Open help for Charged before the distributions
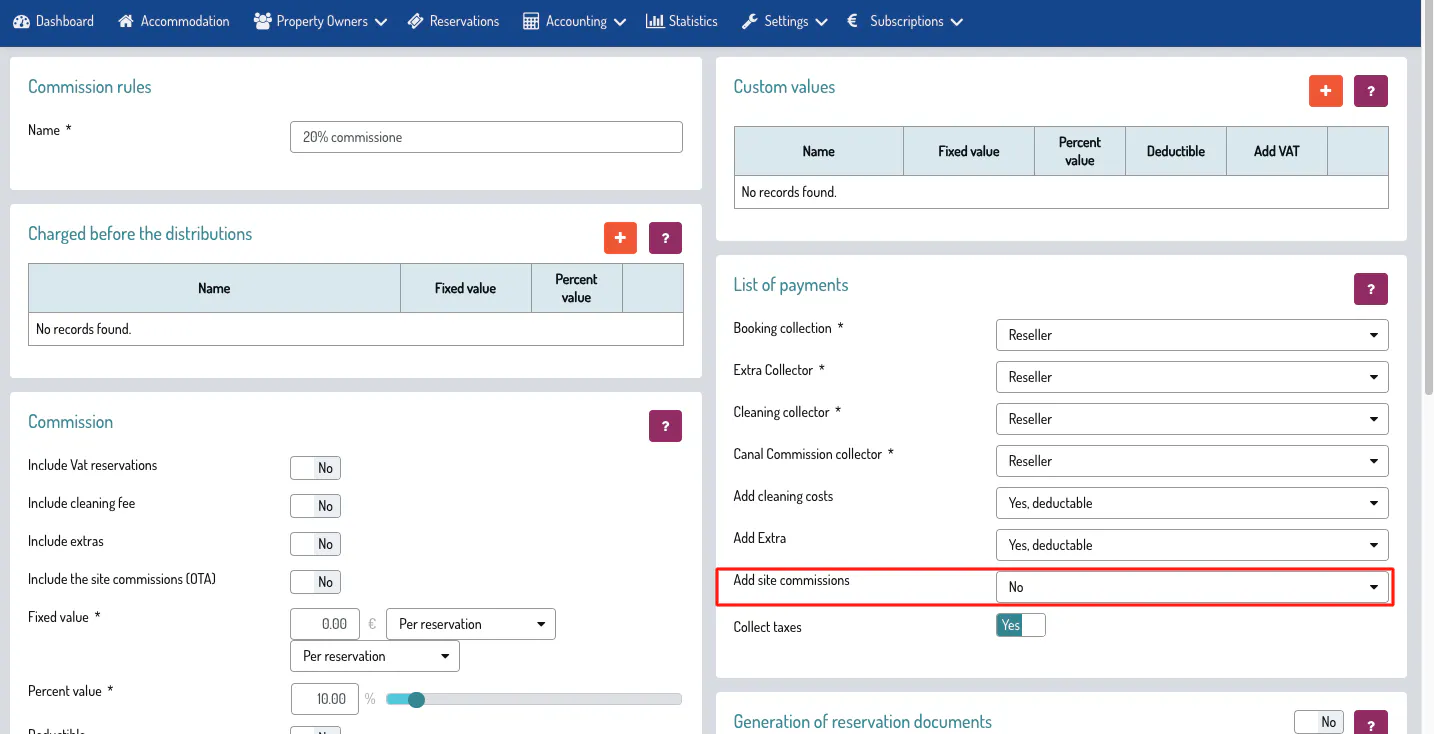 [665, 238]
